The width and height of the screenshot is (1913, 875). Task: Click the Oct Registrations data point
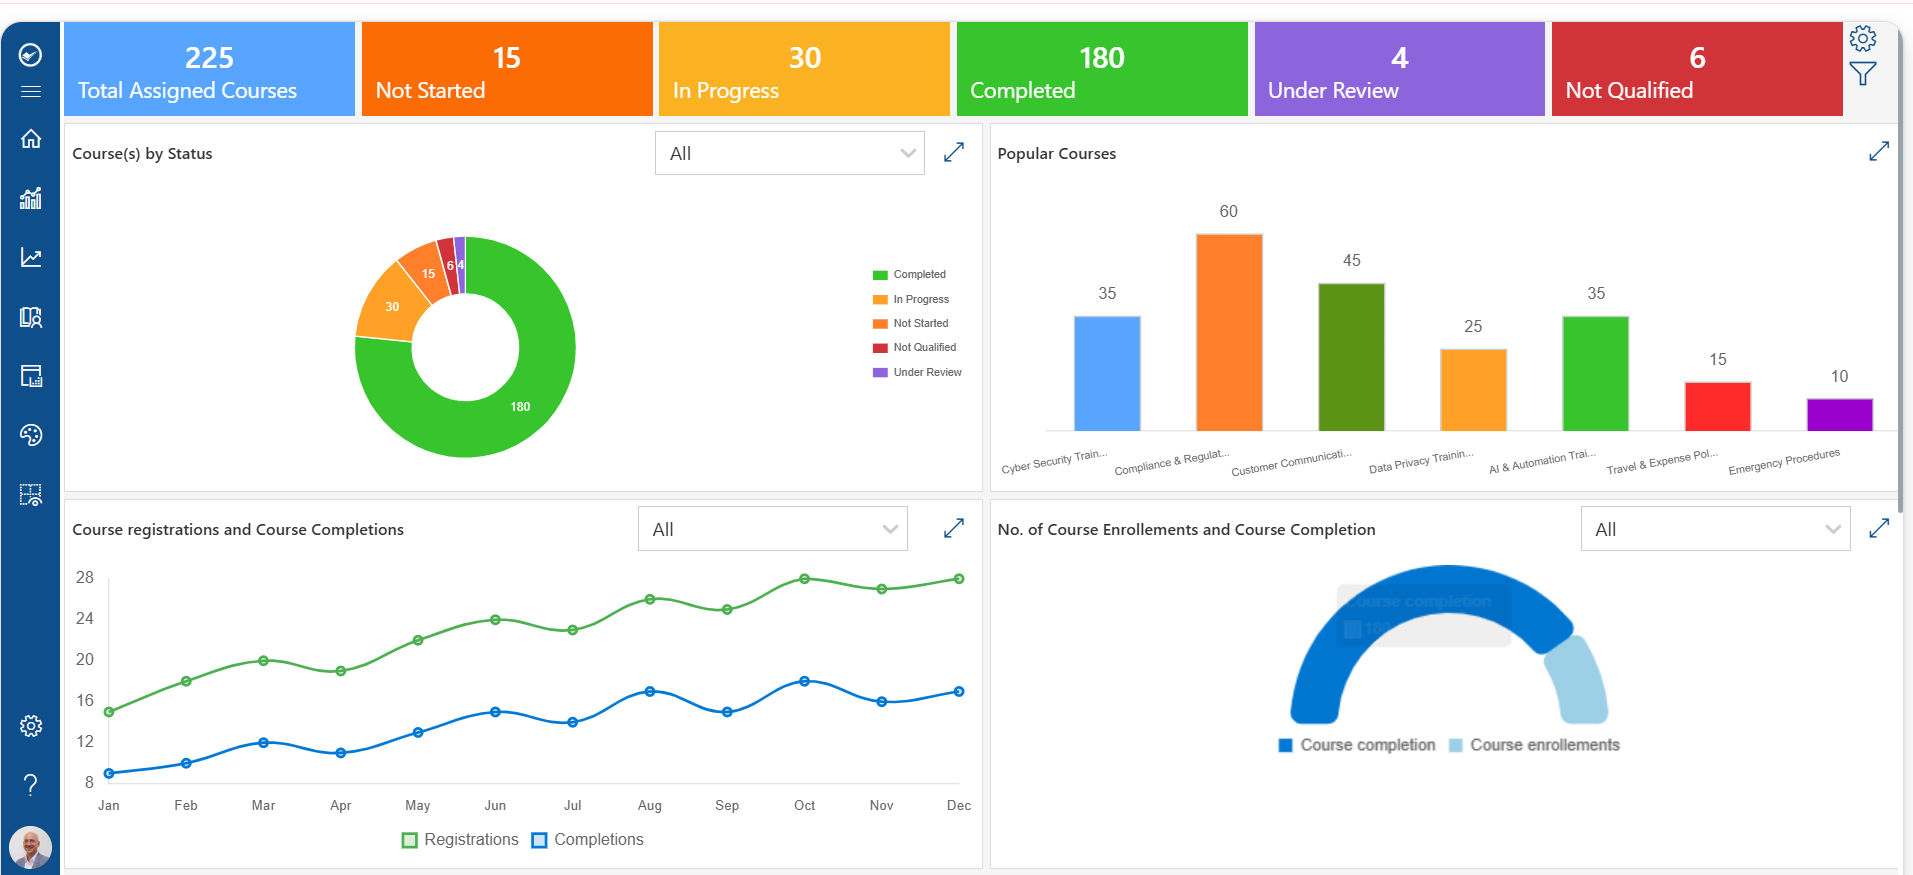[804, 579]
